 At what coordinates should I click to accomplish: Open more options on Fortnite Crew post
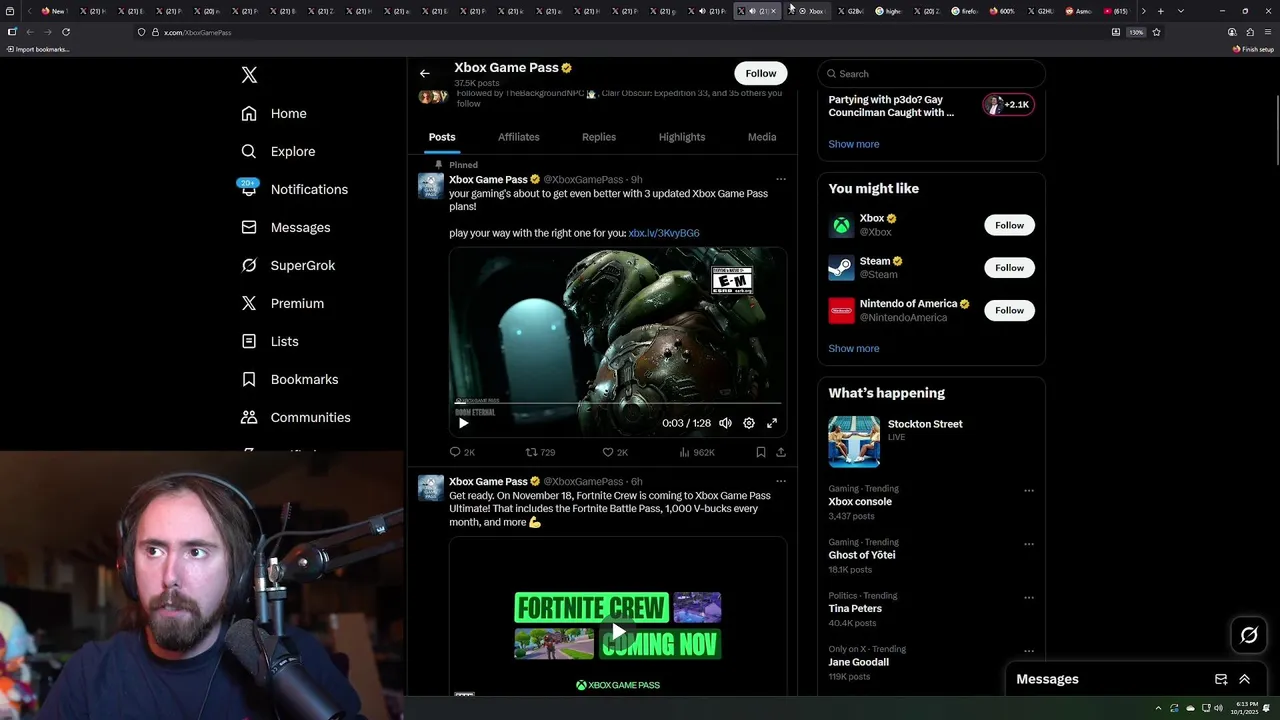pos(781,481)
